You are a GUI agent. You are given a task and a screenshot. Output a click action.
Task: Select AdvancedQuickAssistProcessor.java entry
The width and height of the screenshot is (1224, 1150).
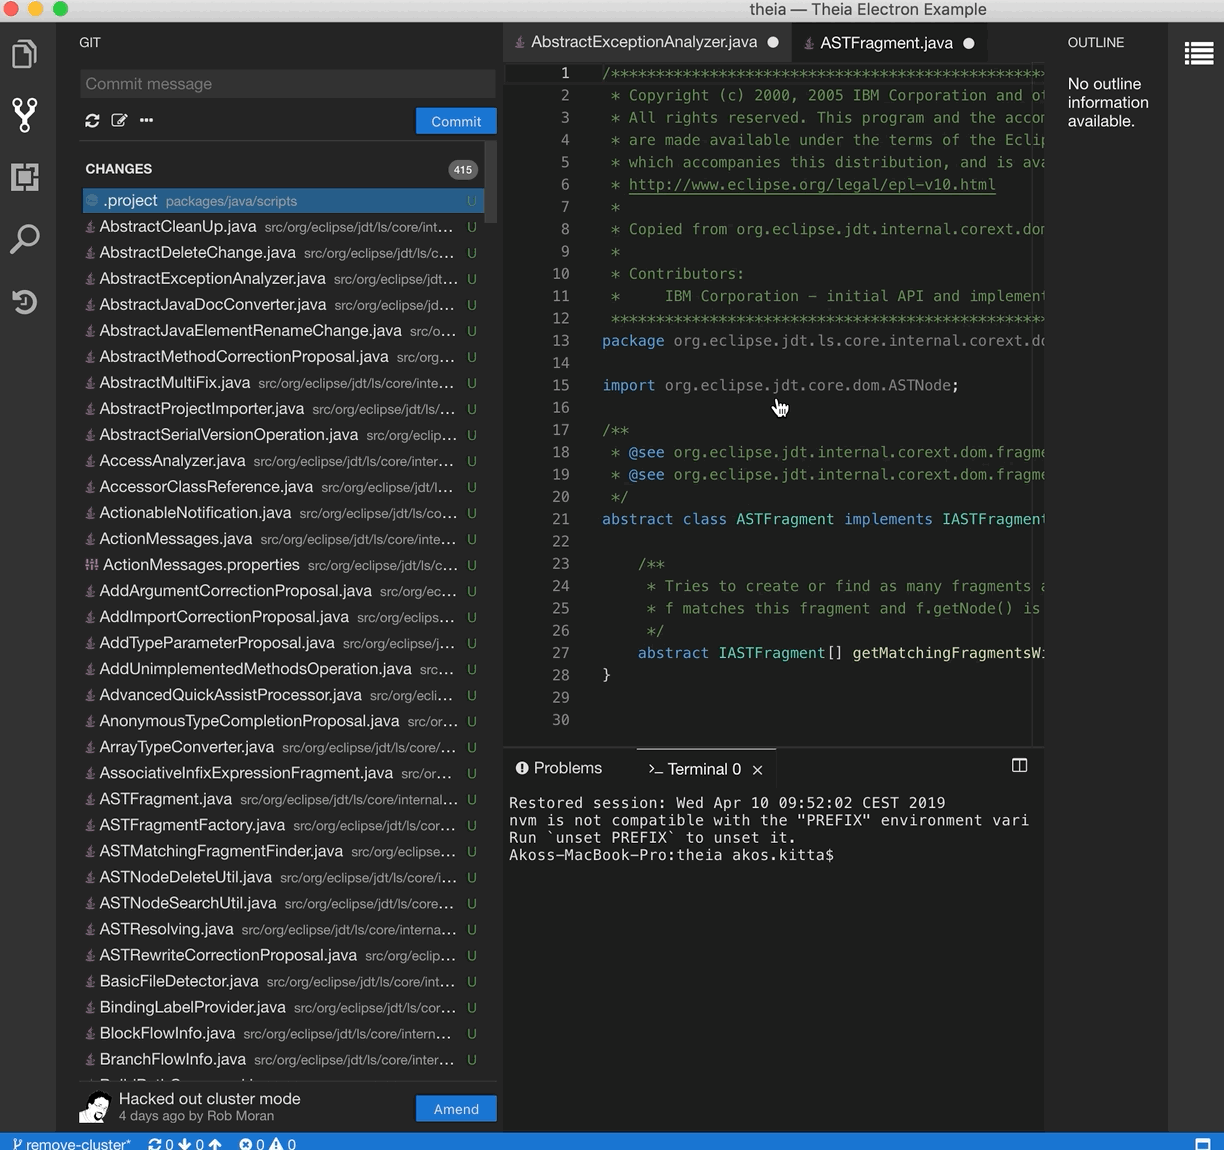[283, 695]
